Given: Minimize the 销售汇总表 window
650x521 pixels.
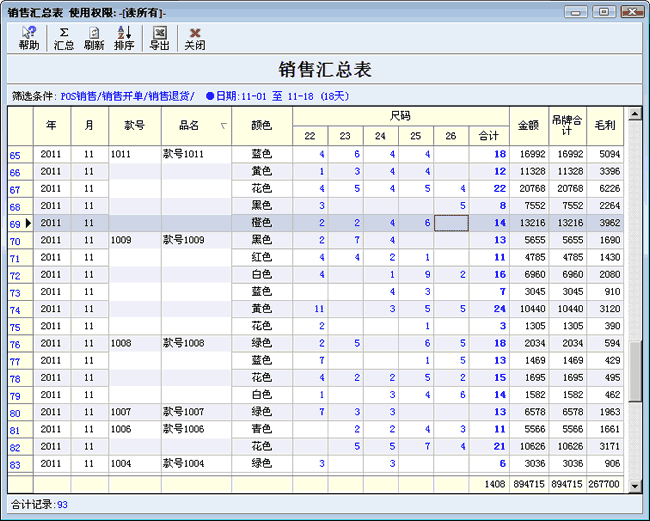Looking at the screenshot, I should point(576,12).
